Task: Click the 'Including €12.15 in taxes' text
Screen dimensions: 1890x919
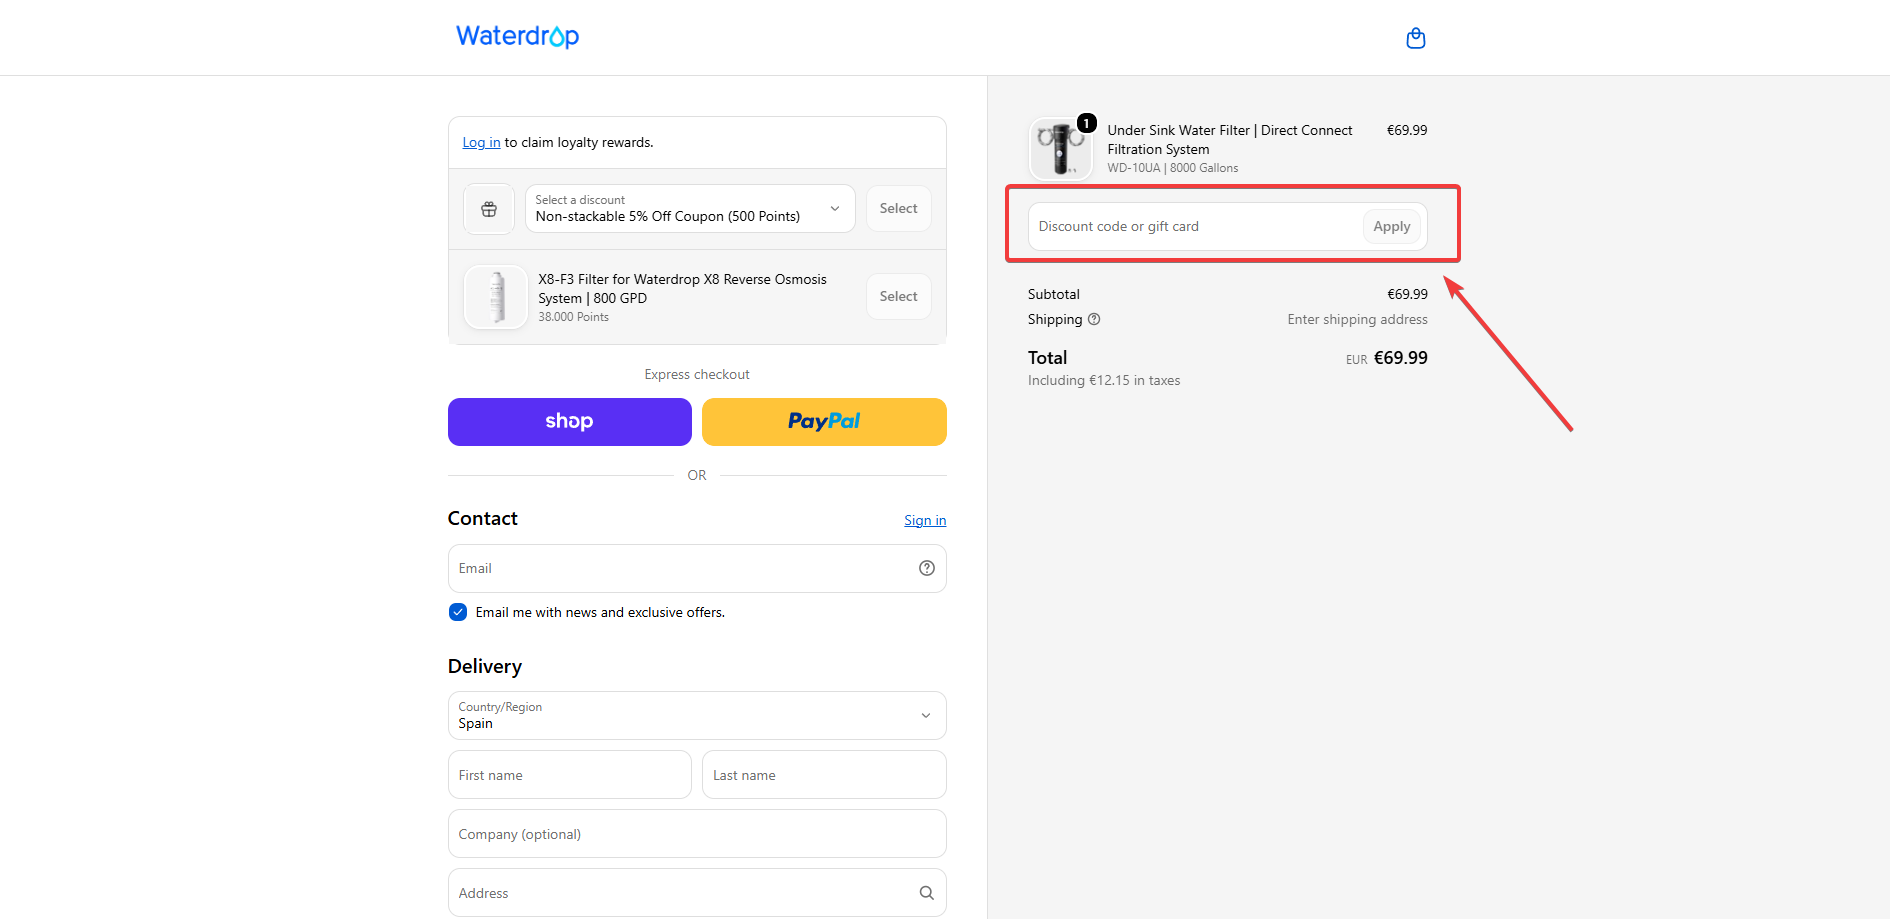Action: coord(1104,381)
